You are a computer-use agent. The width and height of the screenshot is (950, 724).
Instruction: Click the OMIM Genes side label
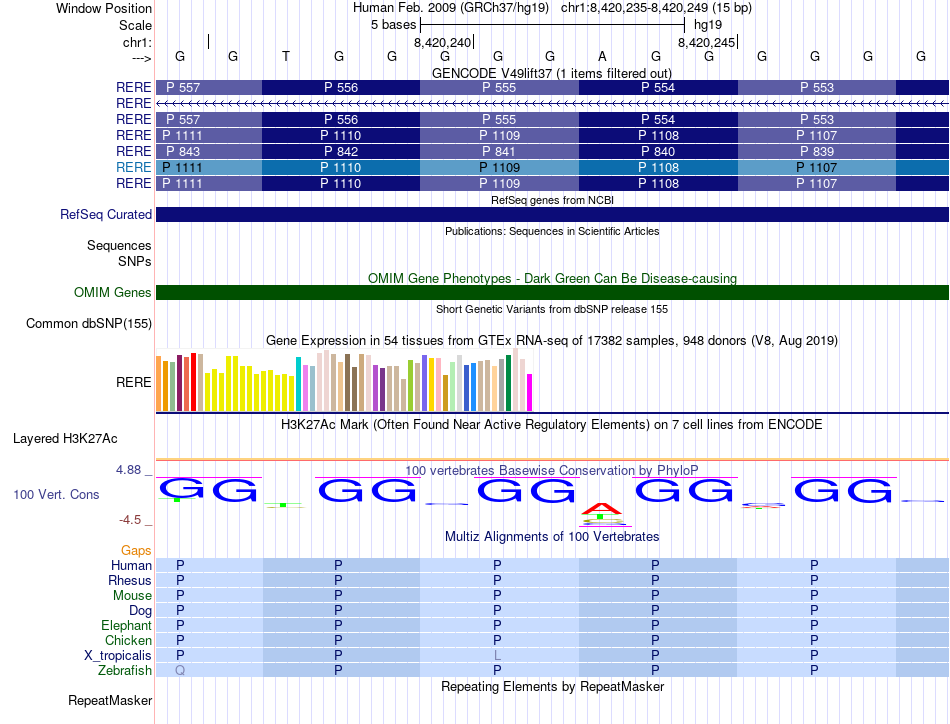pos(113,292)
